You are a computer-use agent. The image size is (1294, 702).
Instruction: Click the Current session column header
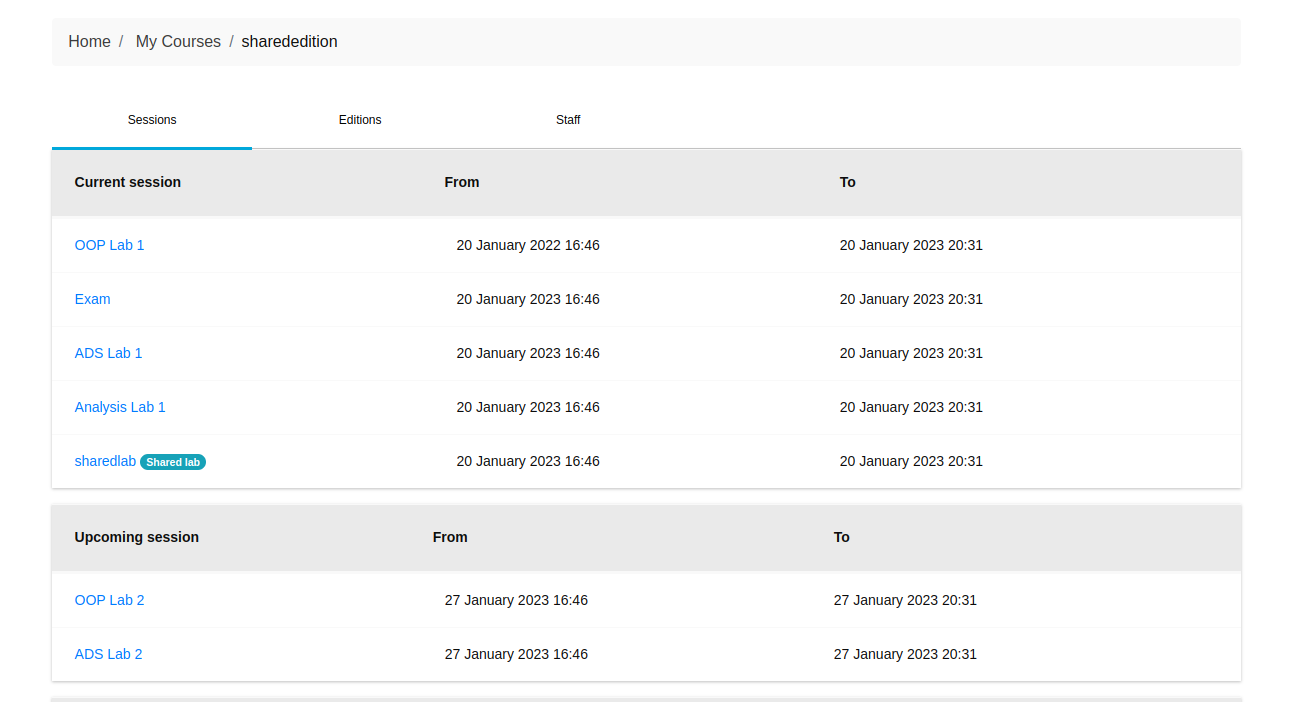click(x=128, y=182)
